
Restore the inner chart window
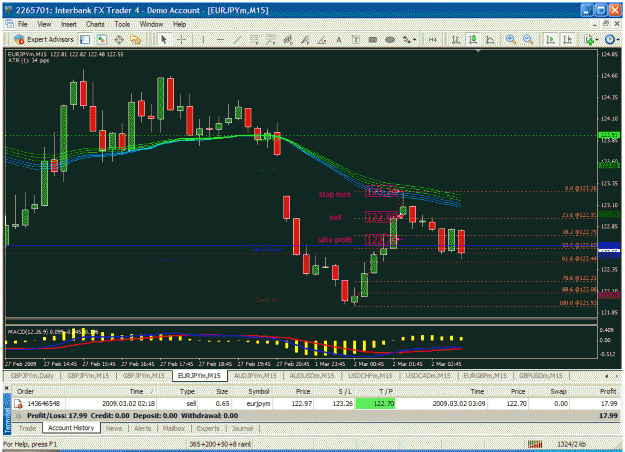pyautogui.click(x=606, y=24)
